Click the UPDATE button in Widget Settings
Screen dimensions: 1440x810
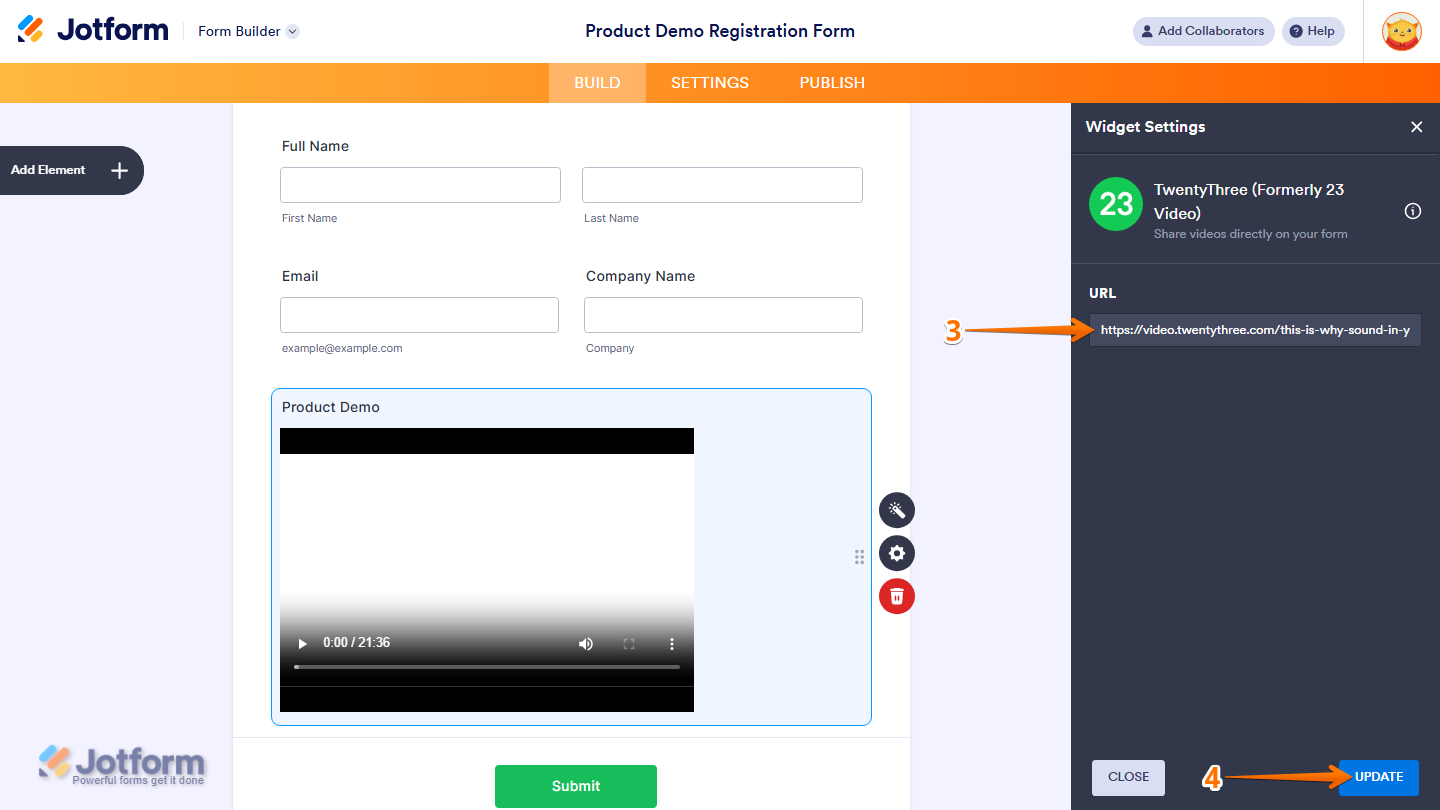coord(1378,777)
